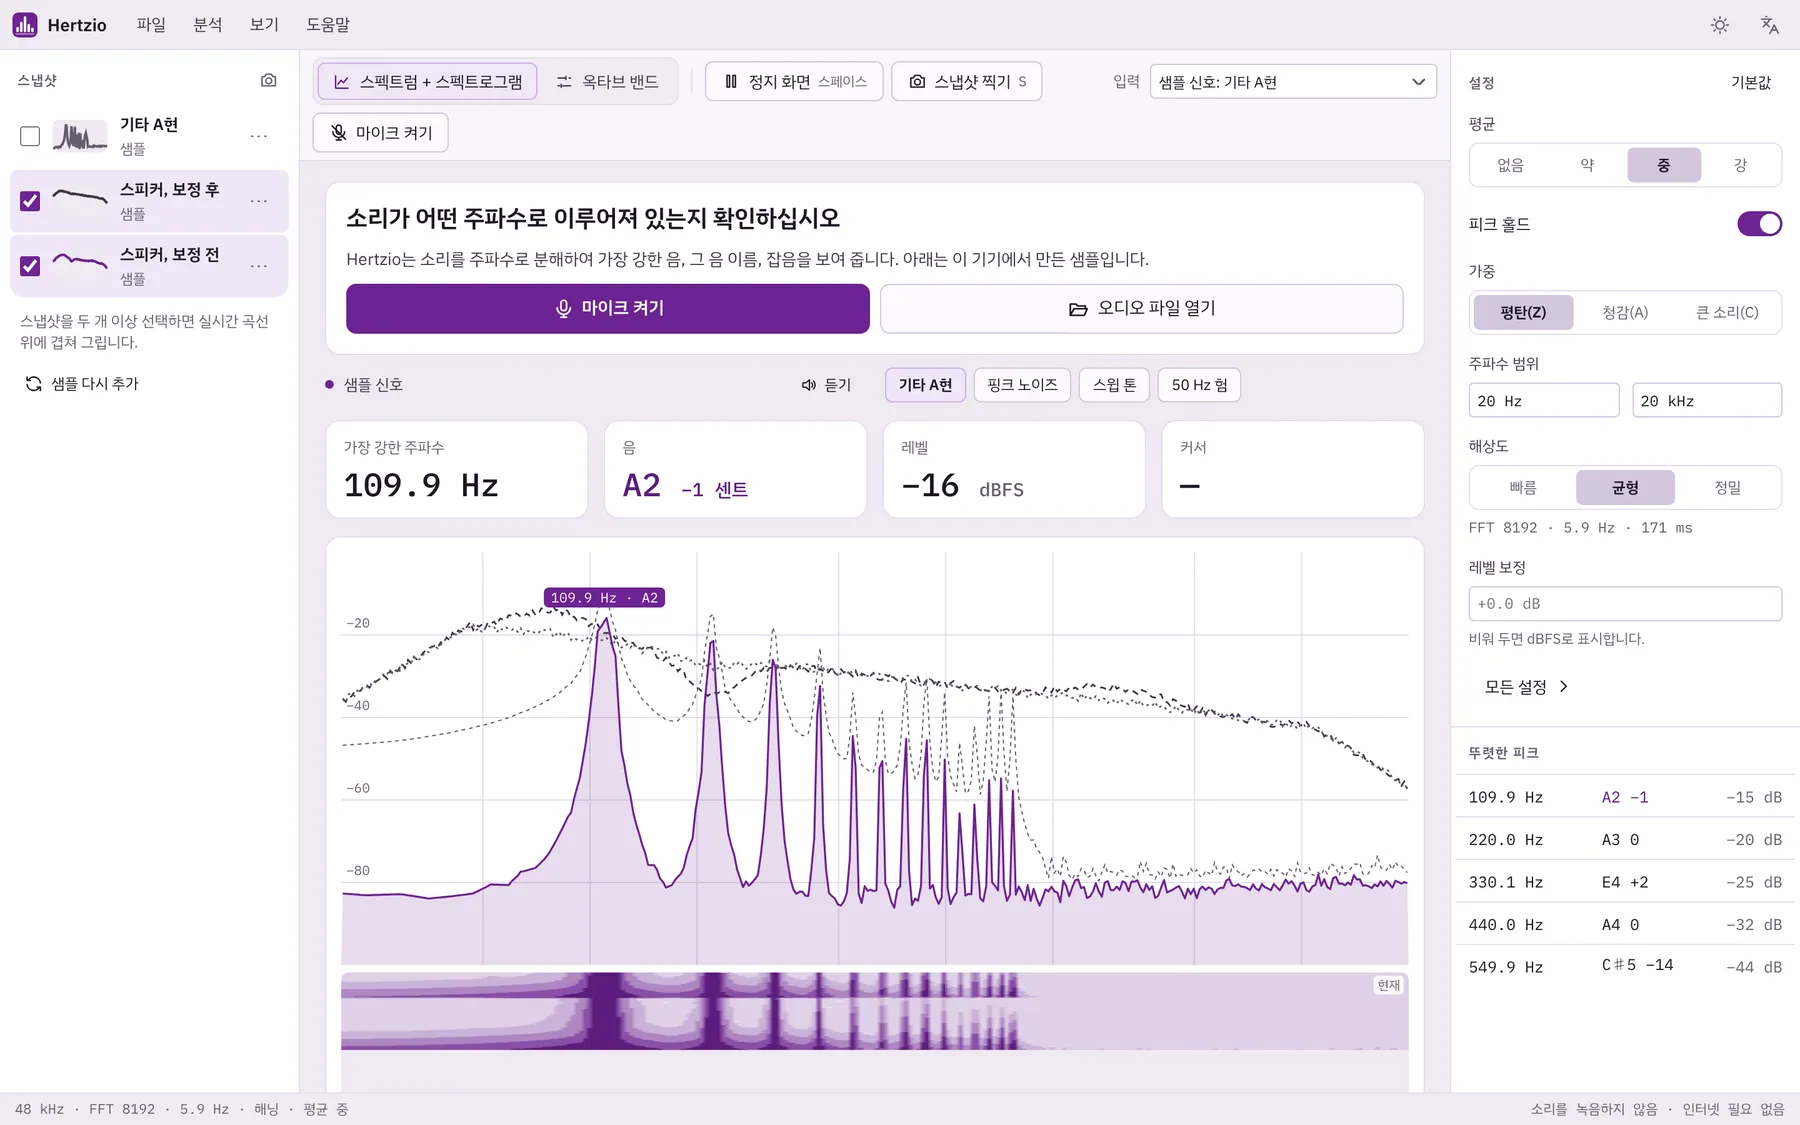Viewport: 1800px width, 1125px height.
Task: Choose 빠름 resolution
Action: tap(1523, 488)
